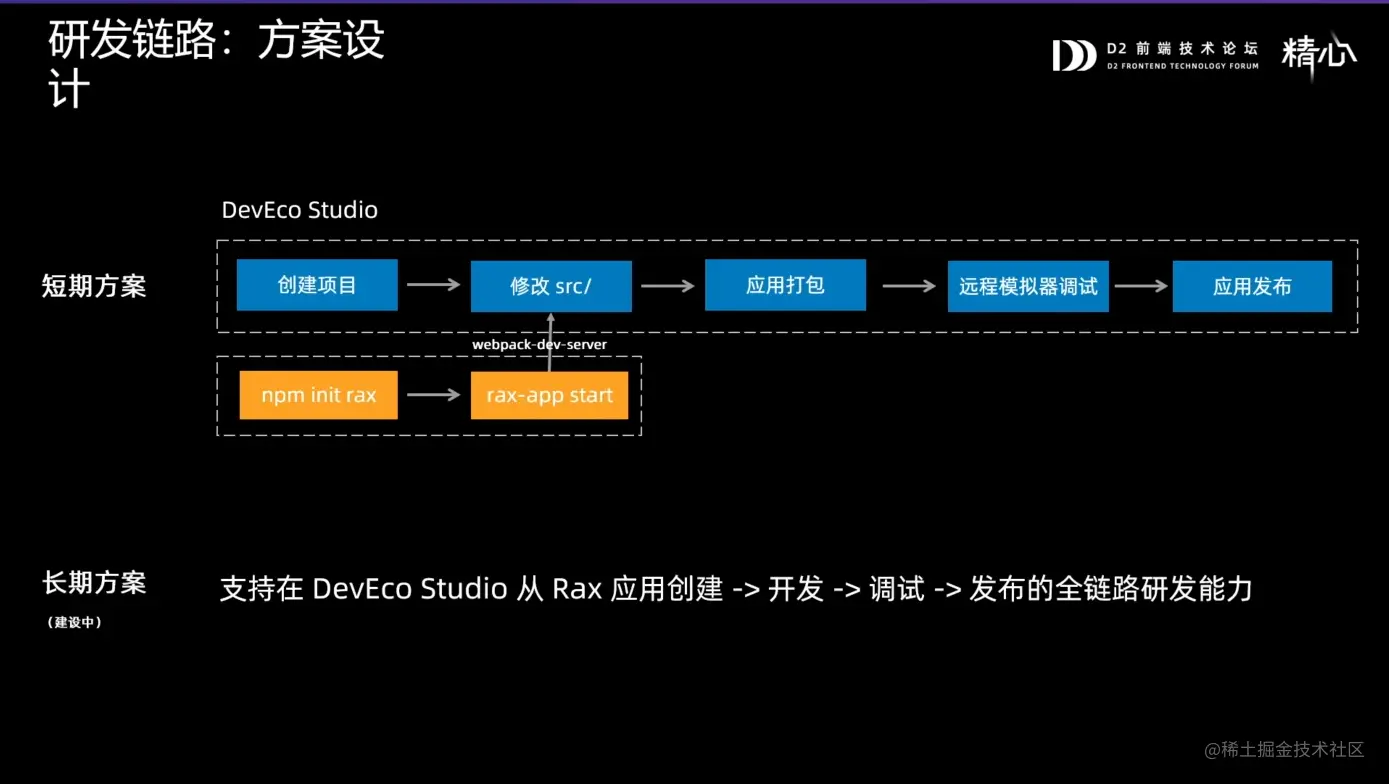The image size is (1389, 784).
Task: Click the 应用打包 step box
Action: pos(785,285)
